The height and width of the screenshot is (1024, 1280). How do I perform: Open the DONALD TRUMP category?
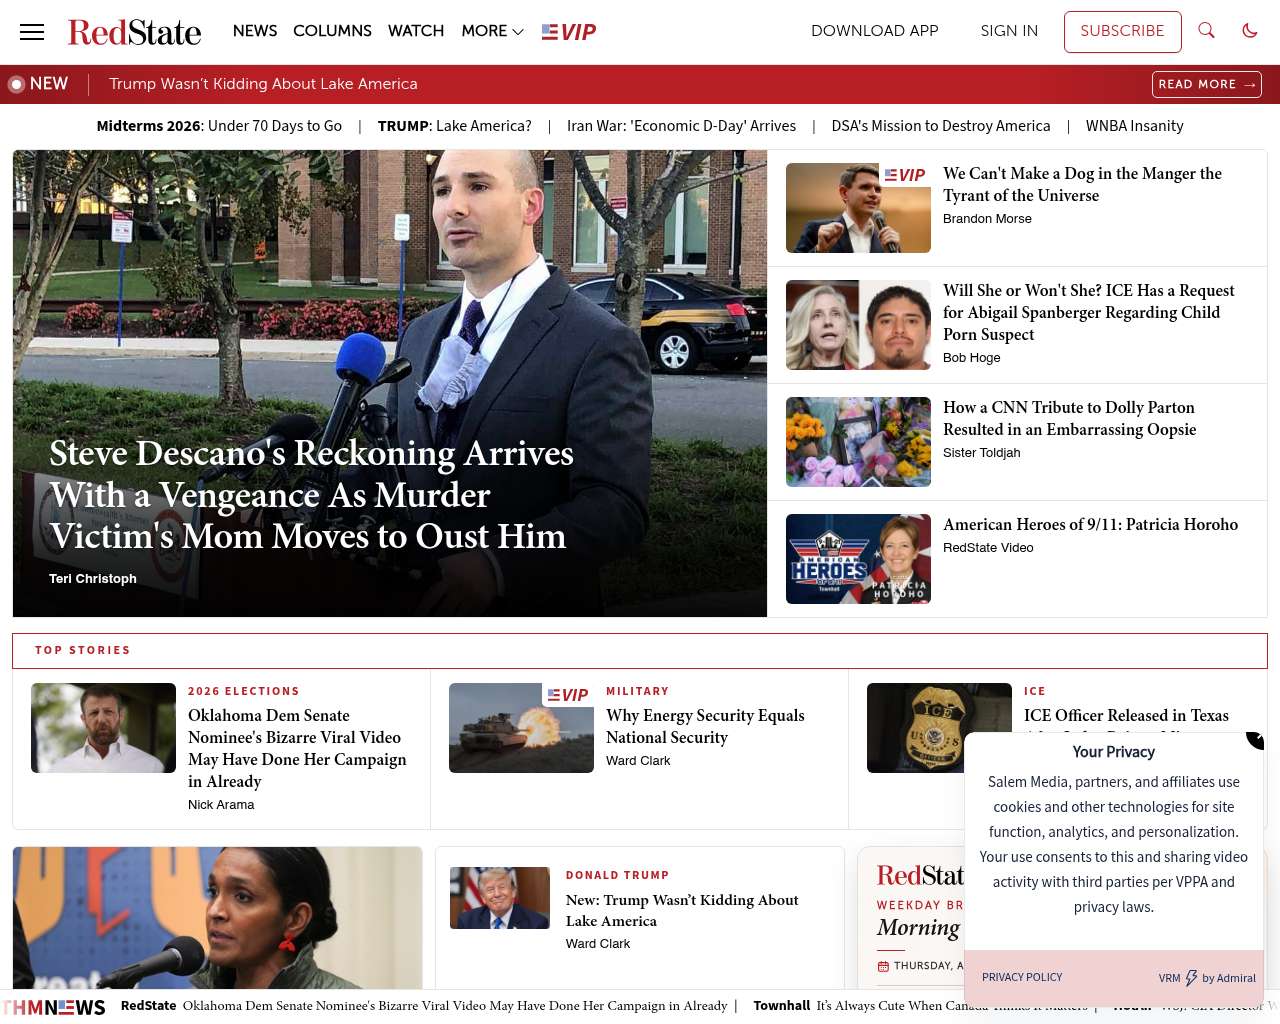tap(617, 875)
